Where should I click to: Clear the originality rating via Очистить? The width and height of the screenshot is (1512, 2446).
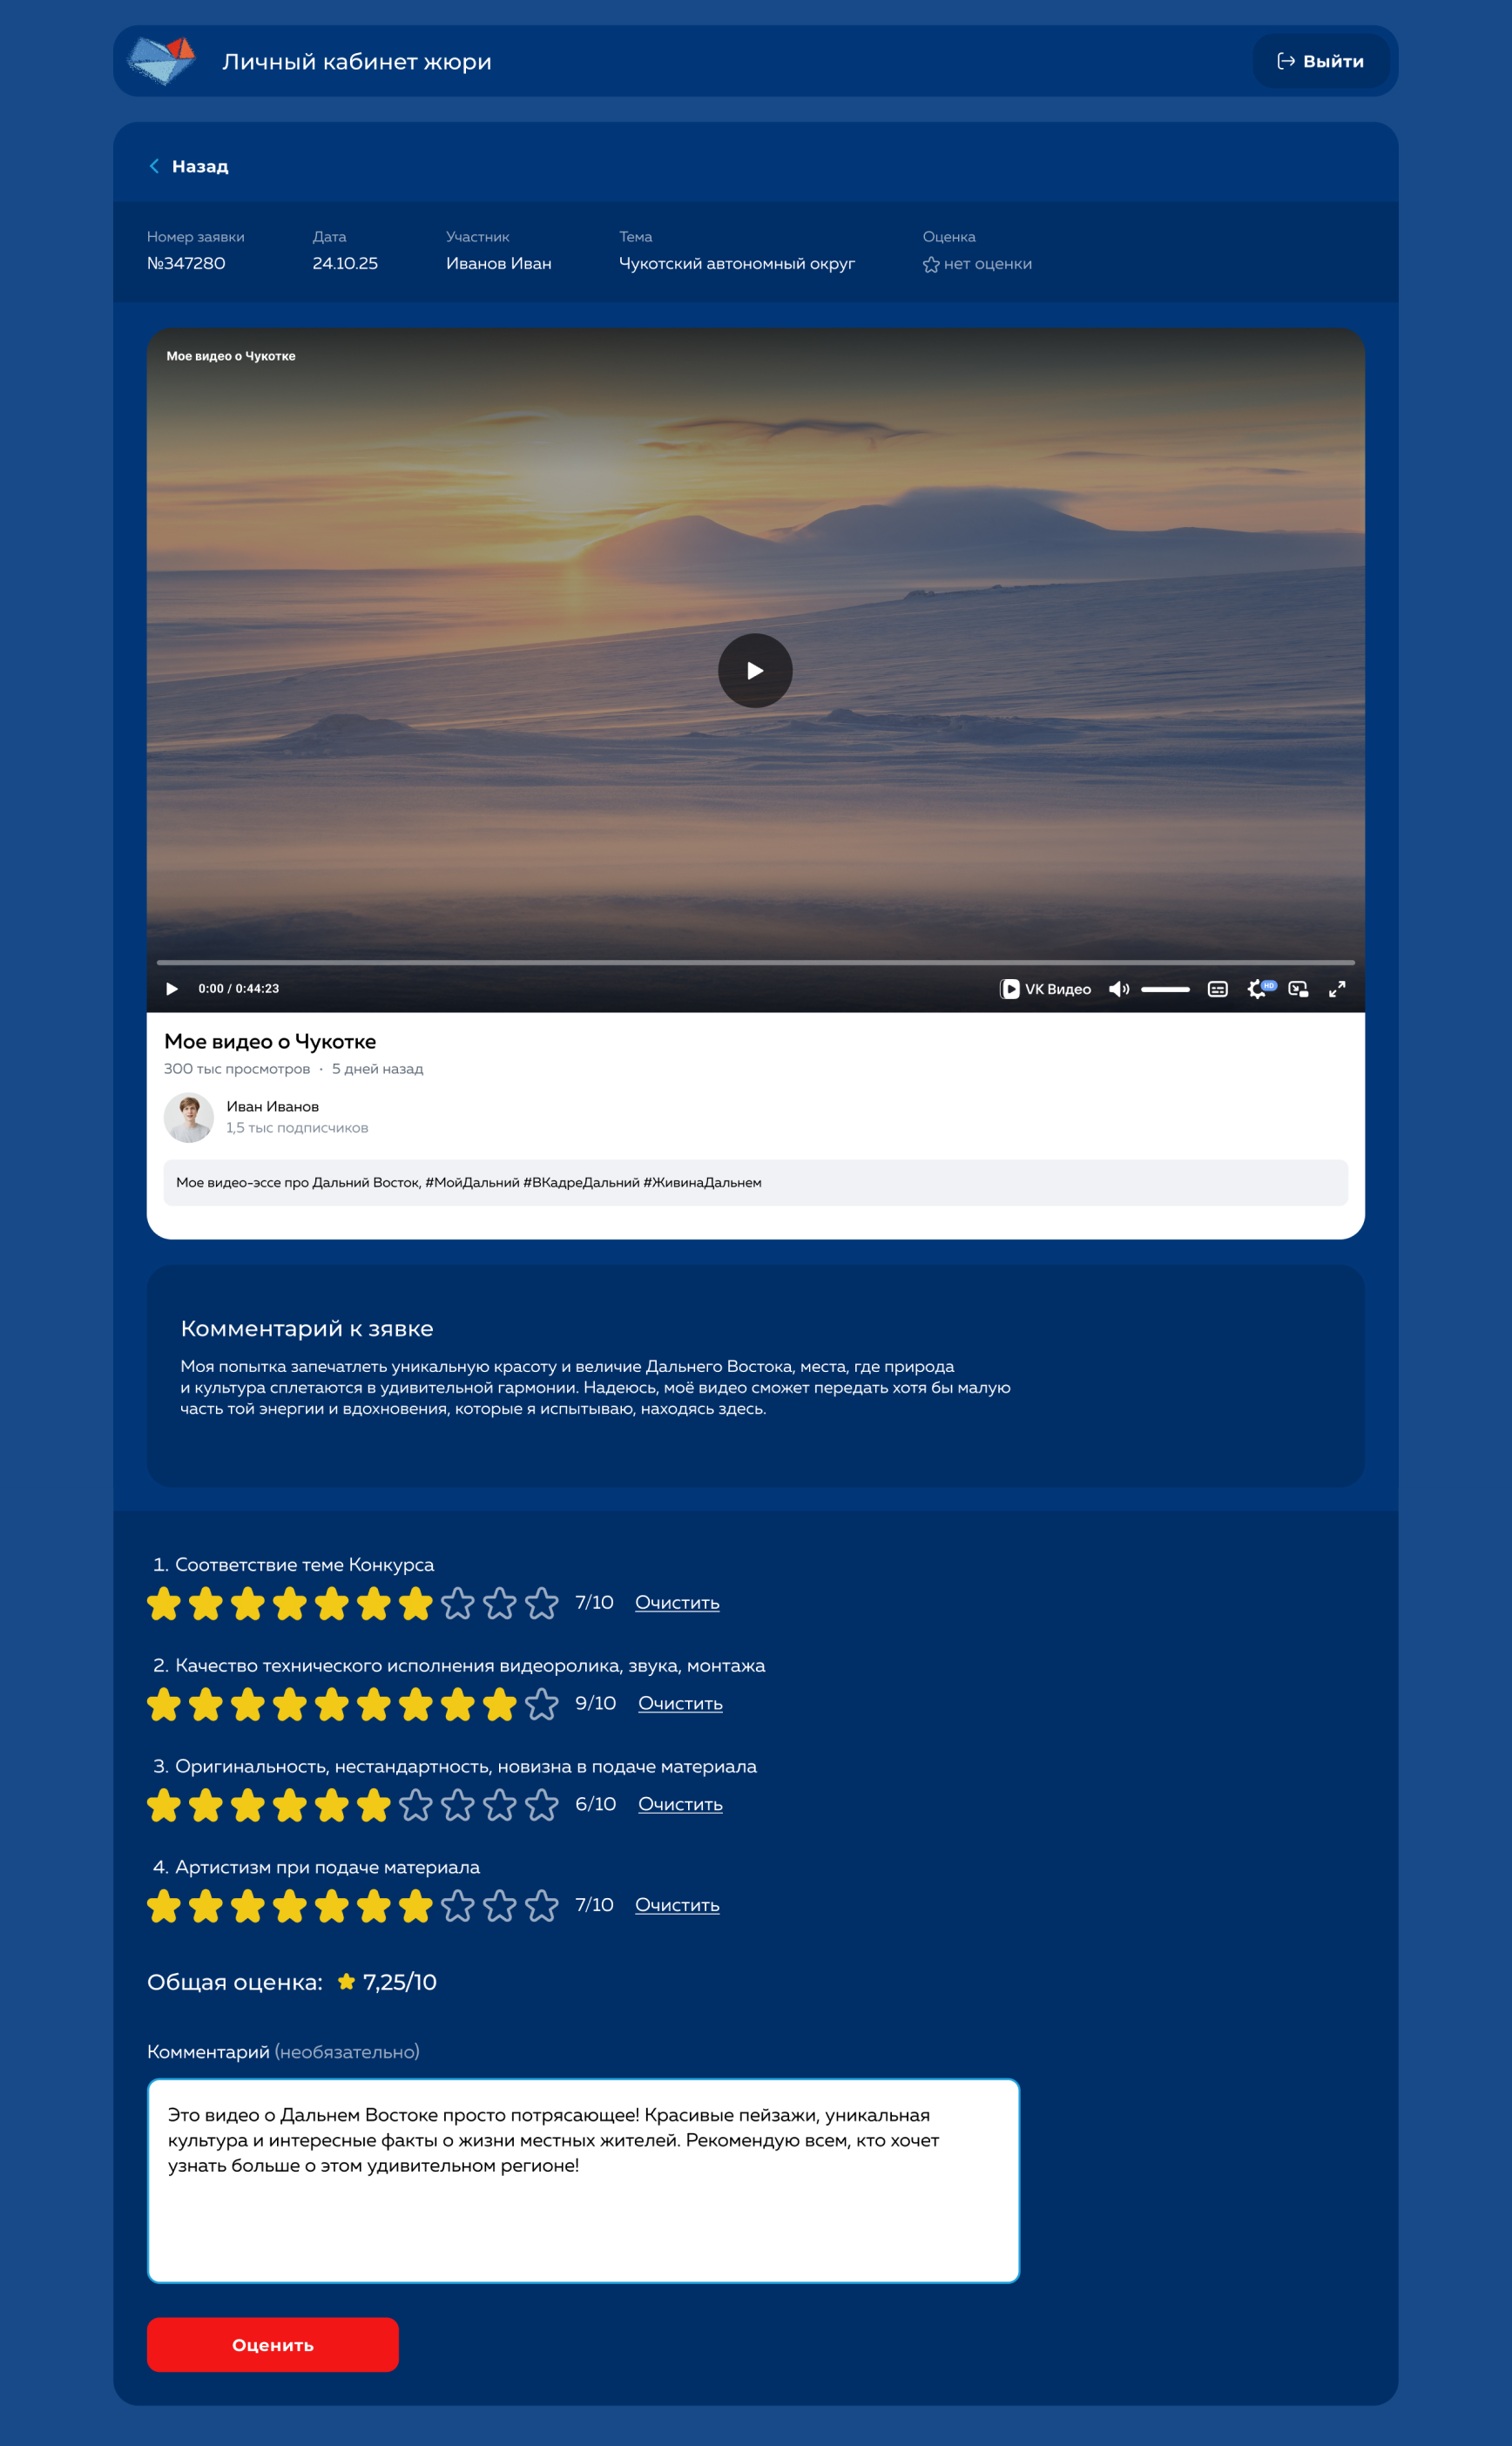(680, 1804)
